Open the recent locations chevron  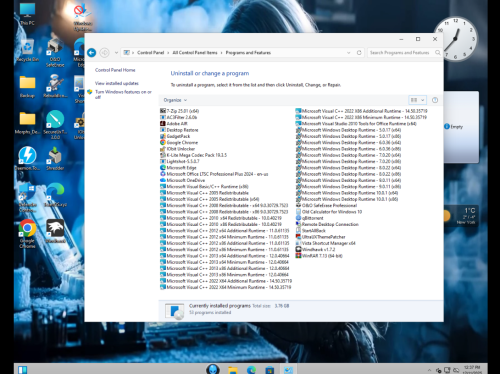point(116,53)
